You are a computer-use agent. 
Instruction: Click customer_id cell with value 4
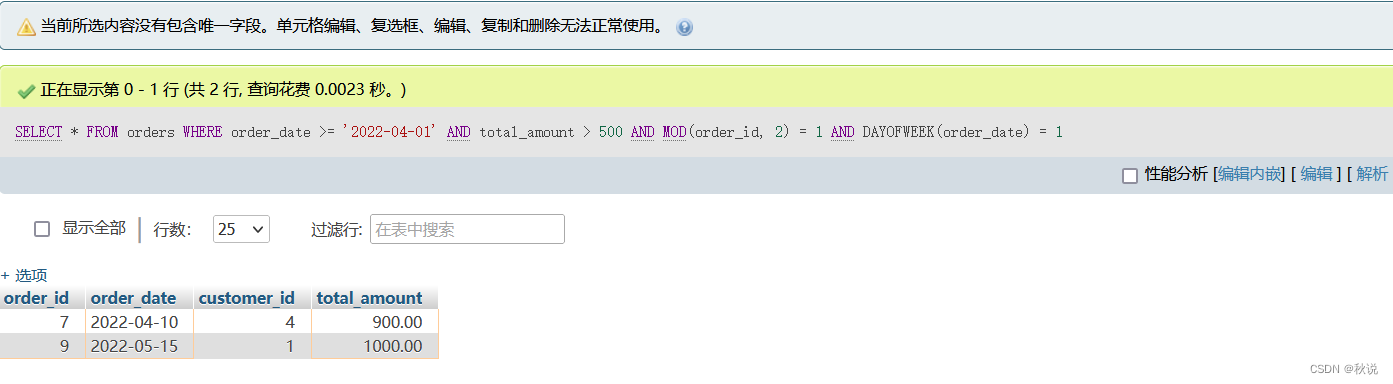click(x=252, y=322)
